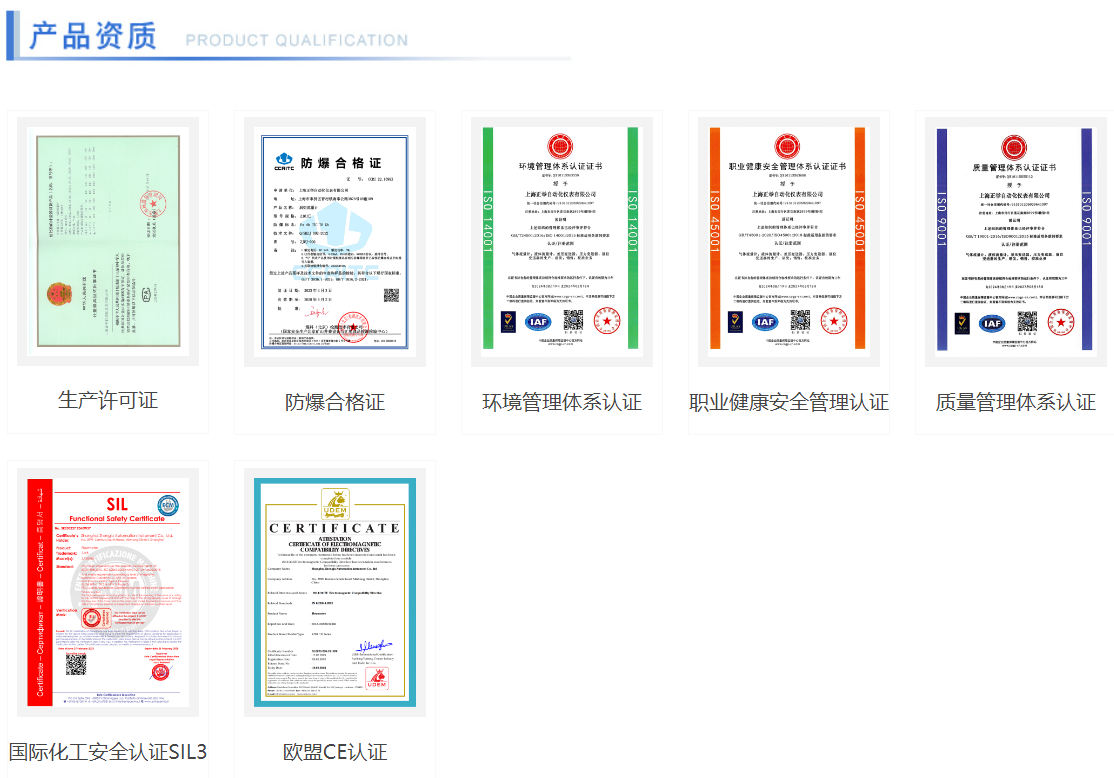
Task: Click the 防爆合格证 caption text
Action: pos(335,403)
